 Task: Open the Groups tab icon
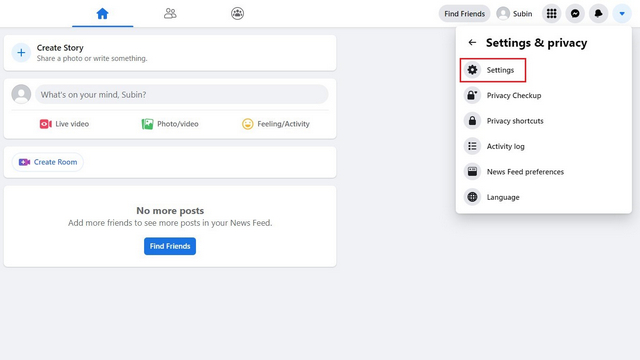237,13
